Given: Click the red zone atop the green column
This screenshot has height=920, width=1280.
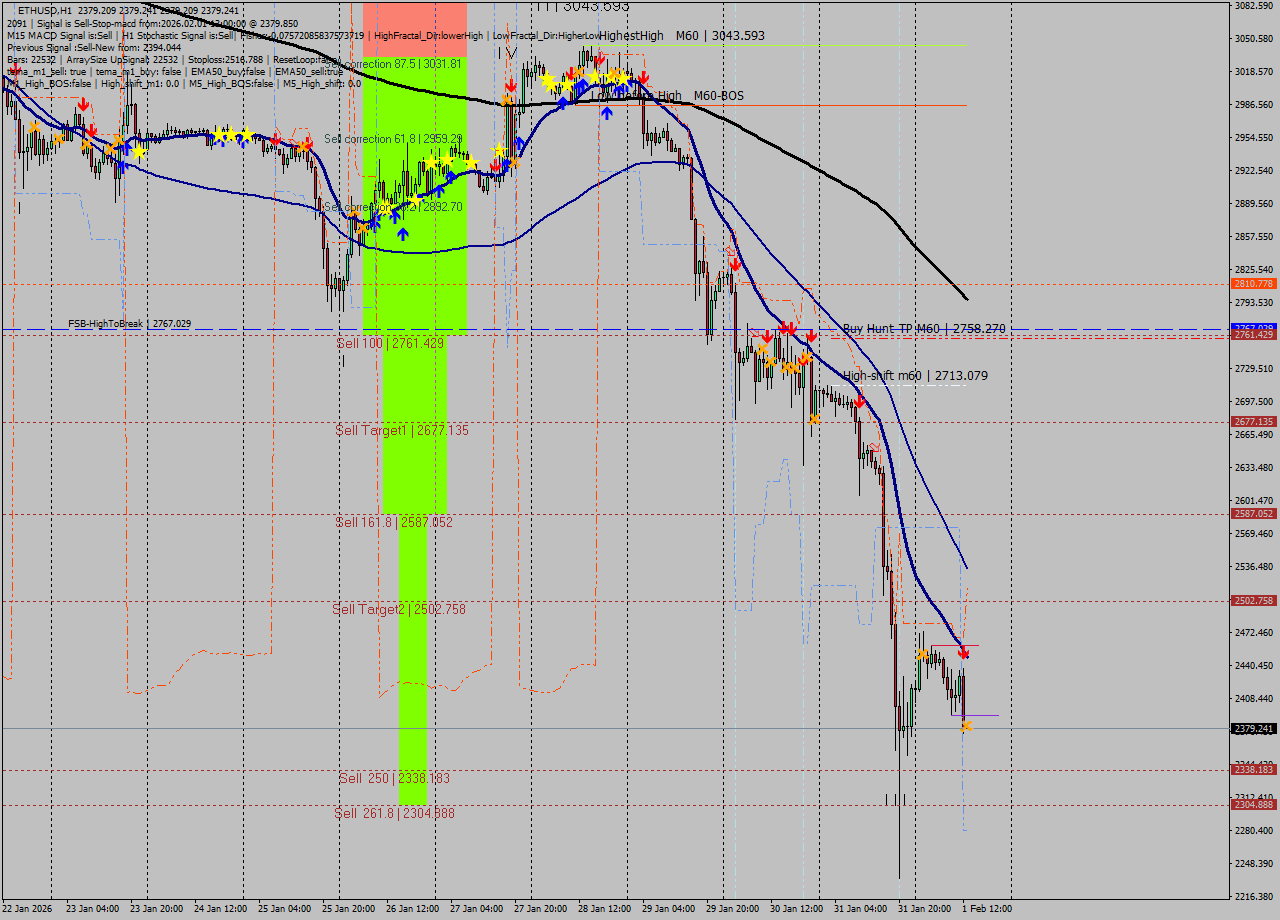Looking at the screenshot, I should [414, 28].
